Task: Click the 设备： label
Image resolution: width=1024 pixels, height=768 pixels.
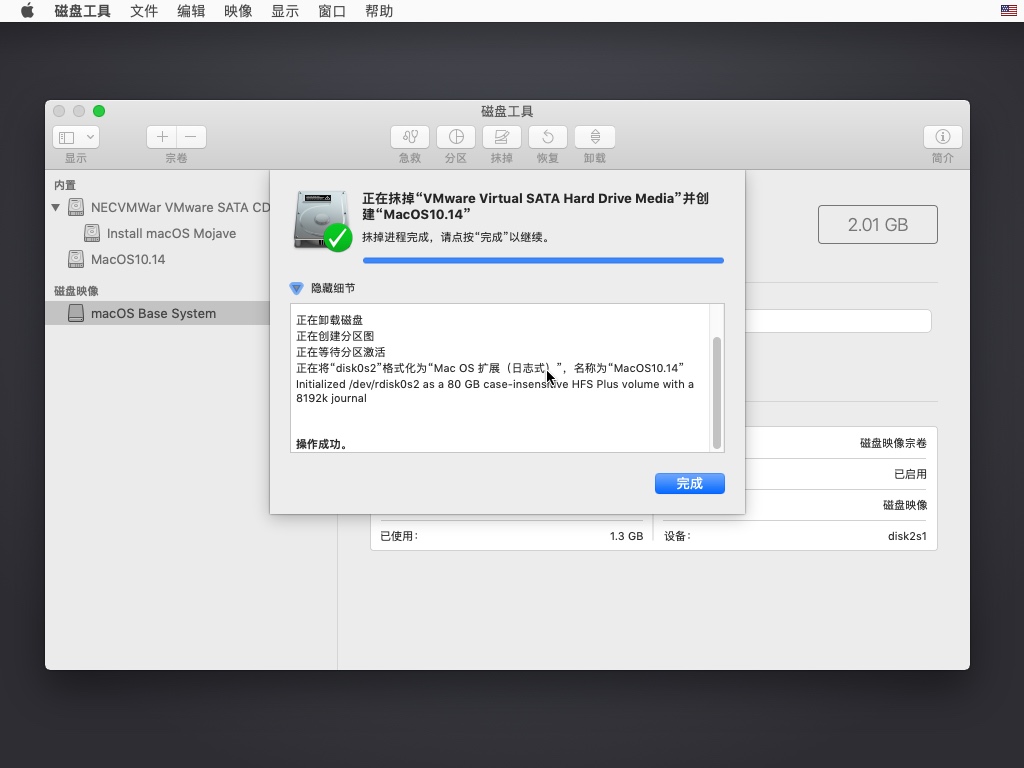Action: tap(677, 536)
